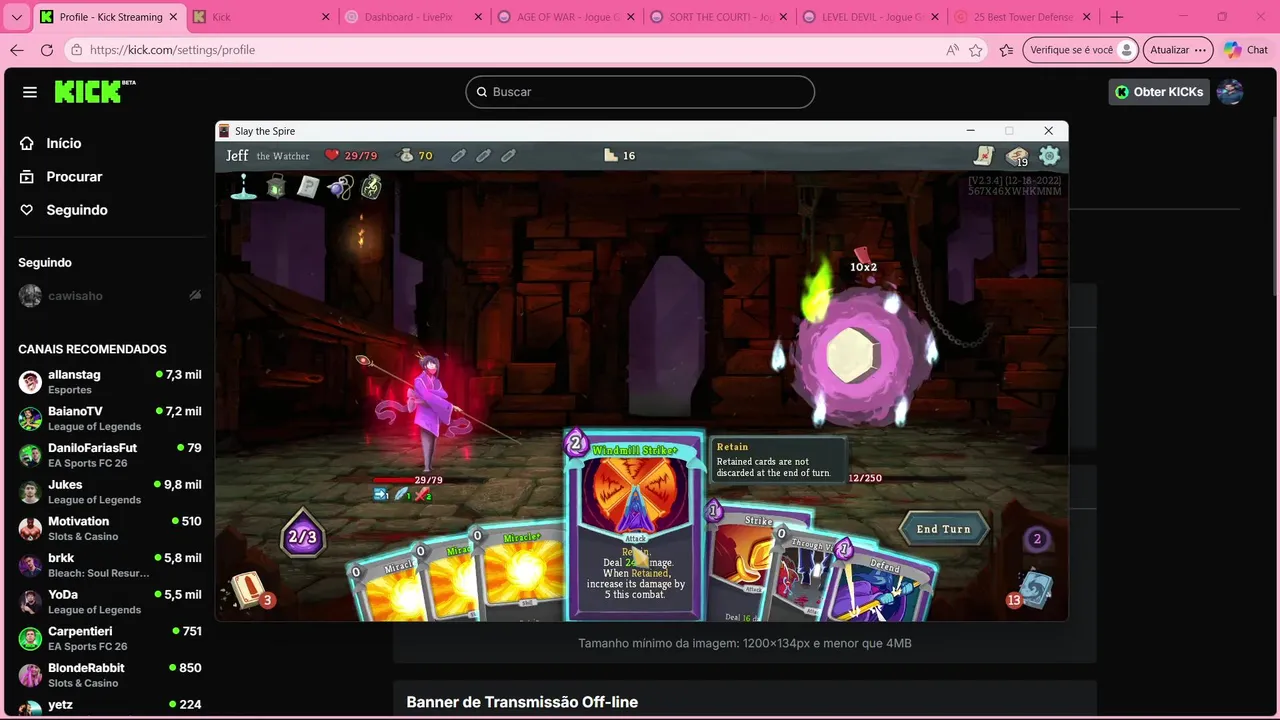Open YoDa recommended channel
1280x720 pixels.
109,601
